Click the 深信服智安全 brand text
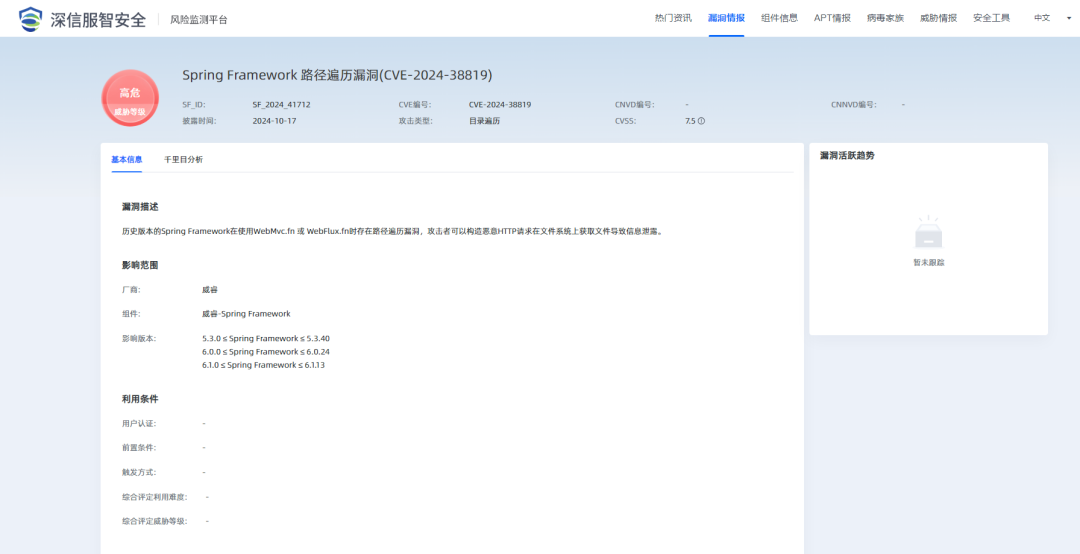 pyautogui.click(x=98, y=19)
